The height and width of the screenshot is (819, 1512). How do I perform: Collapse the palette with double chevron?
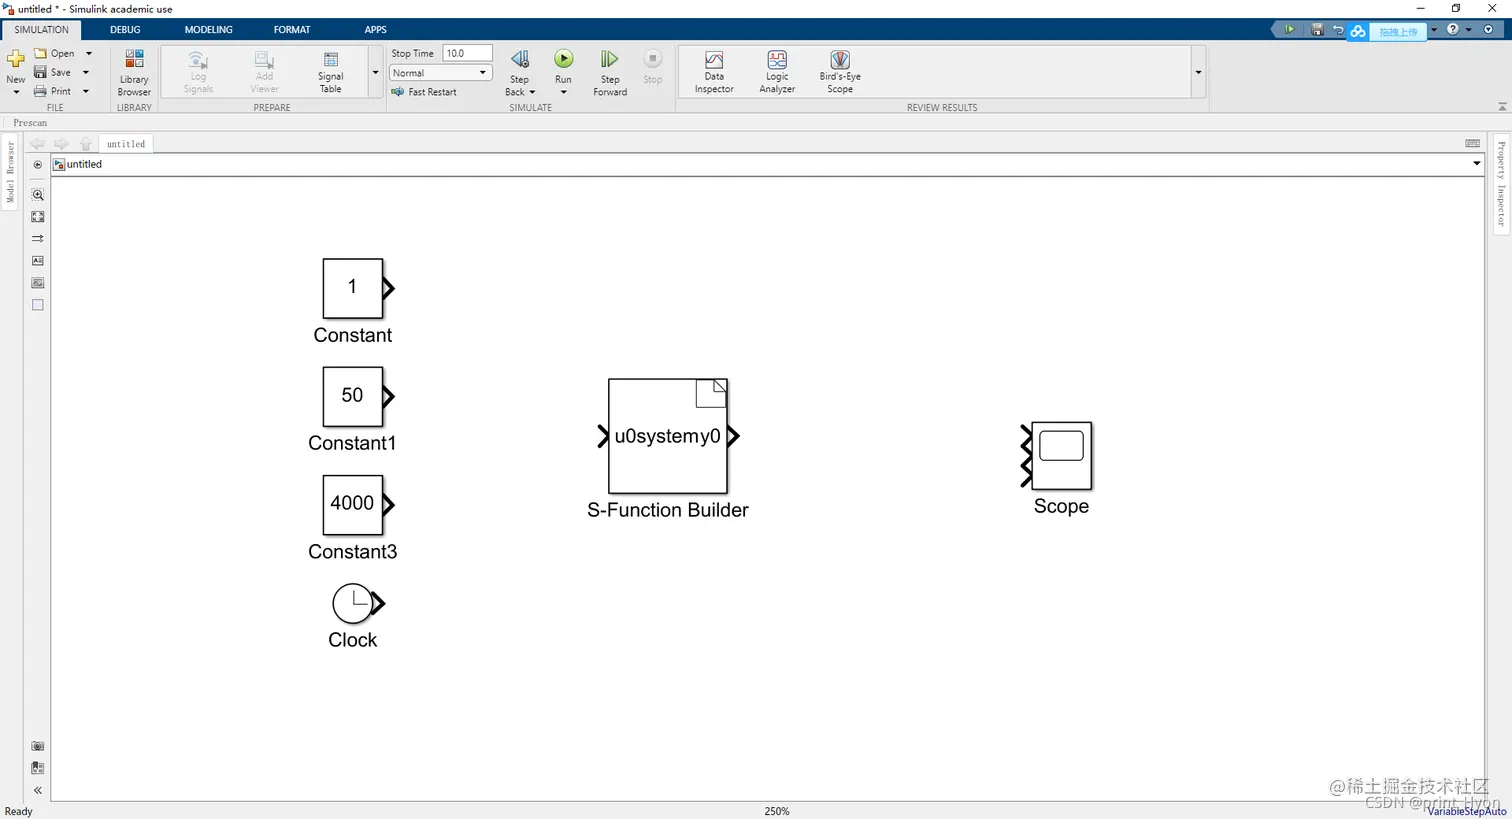click(x=38, y=790)
